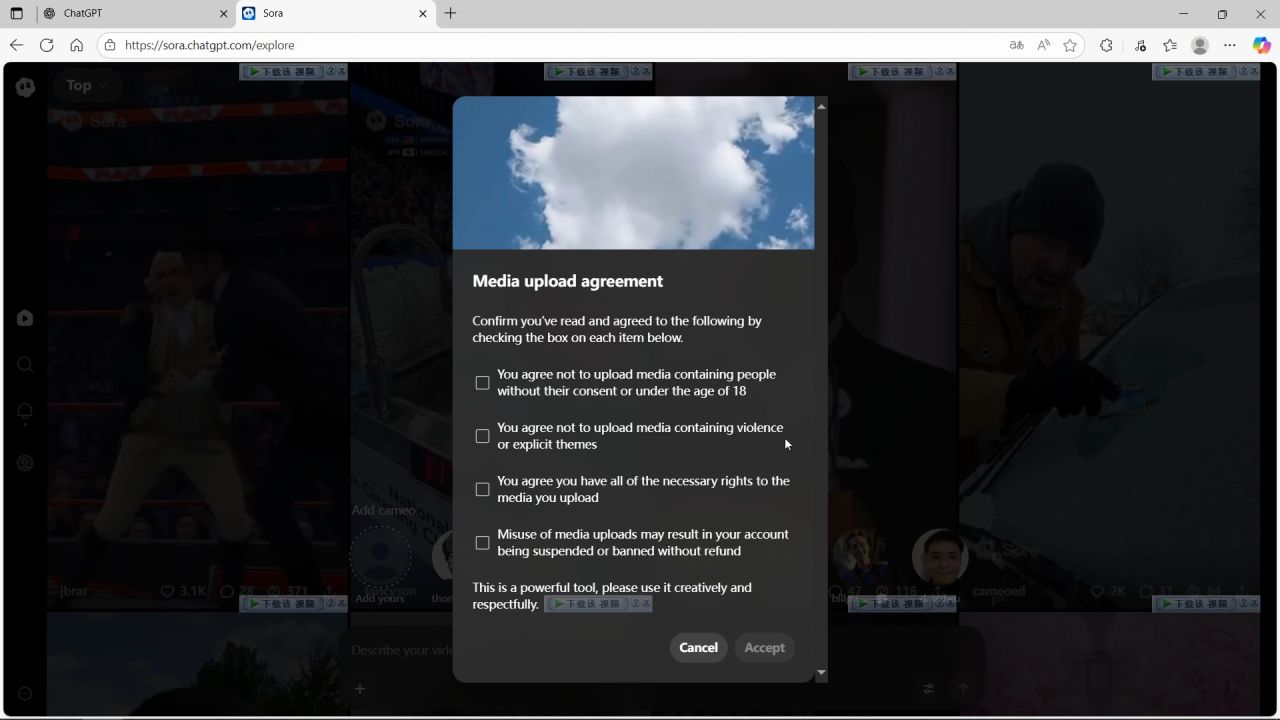Open the Top feed dropdown
Viewport: 1280px width, 720px height.
click(x=85, y=86)
